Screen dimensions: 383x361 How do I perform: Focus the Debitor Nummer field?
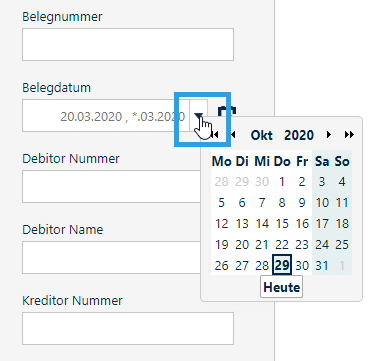111,186
